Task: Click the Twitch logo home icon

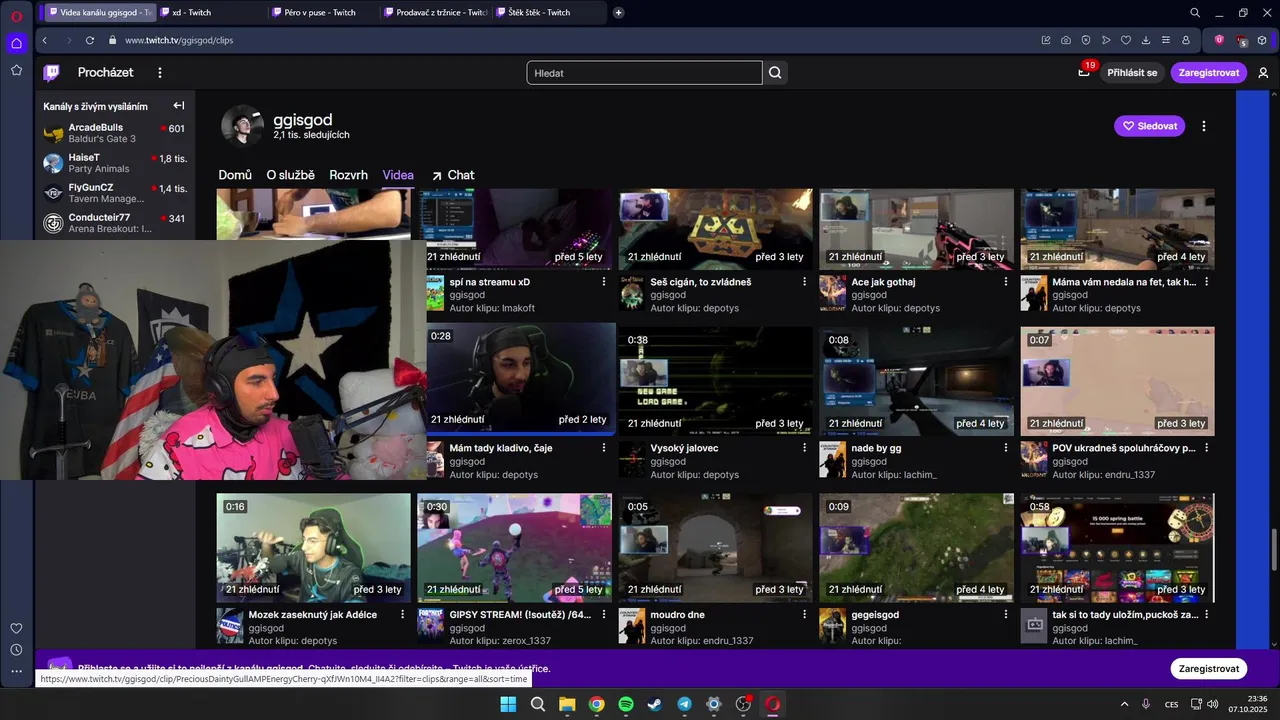Action: (51, 72)
